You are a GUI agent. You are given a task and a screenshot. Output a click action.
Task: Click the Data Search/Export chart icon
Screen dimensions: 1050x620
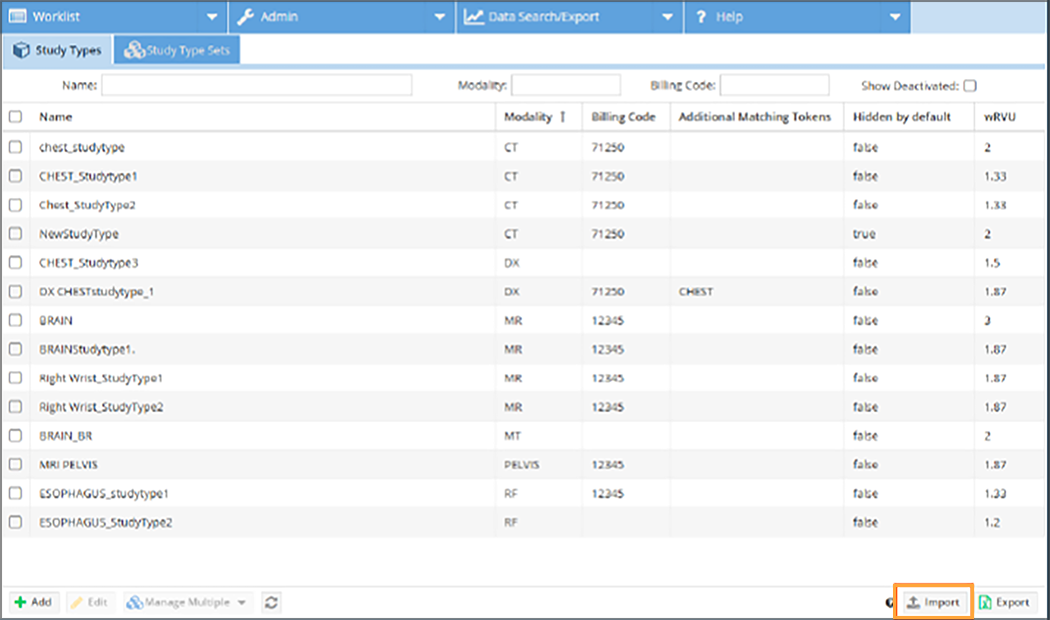[x=474, y=17]
